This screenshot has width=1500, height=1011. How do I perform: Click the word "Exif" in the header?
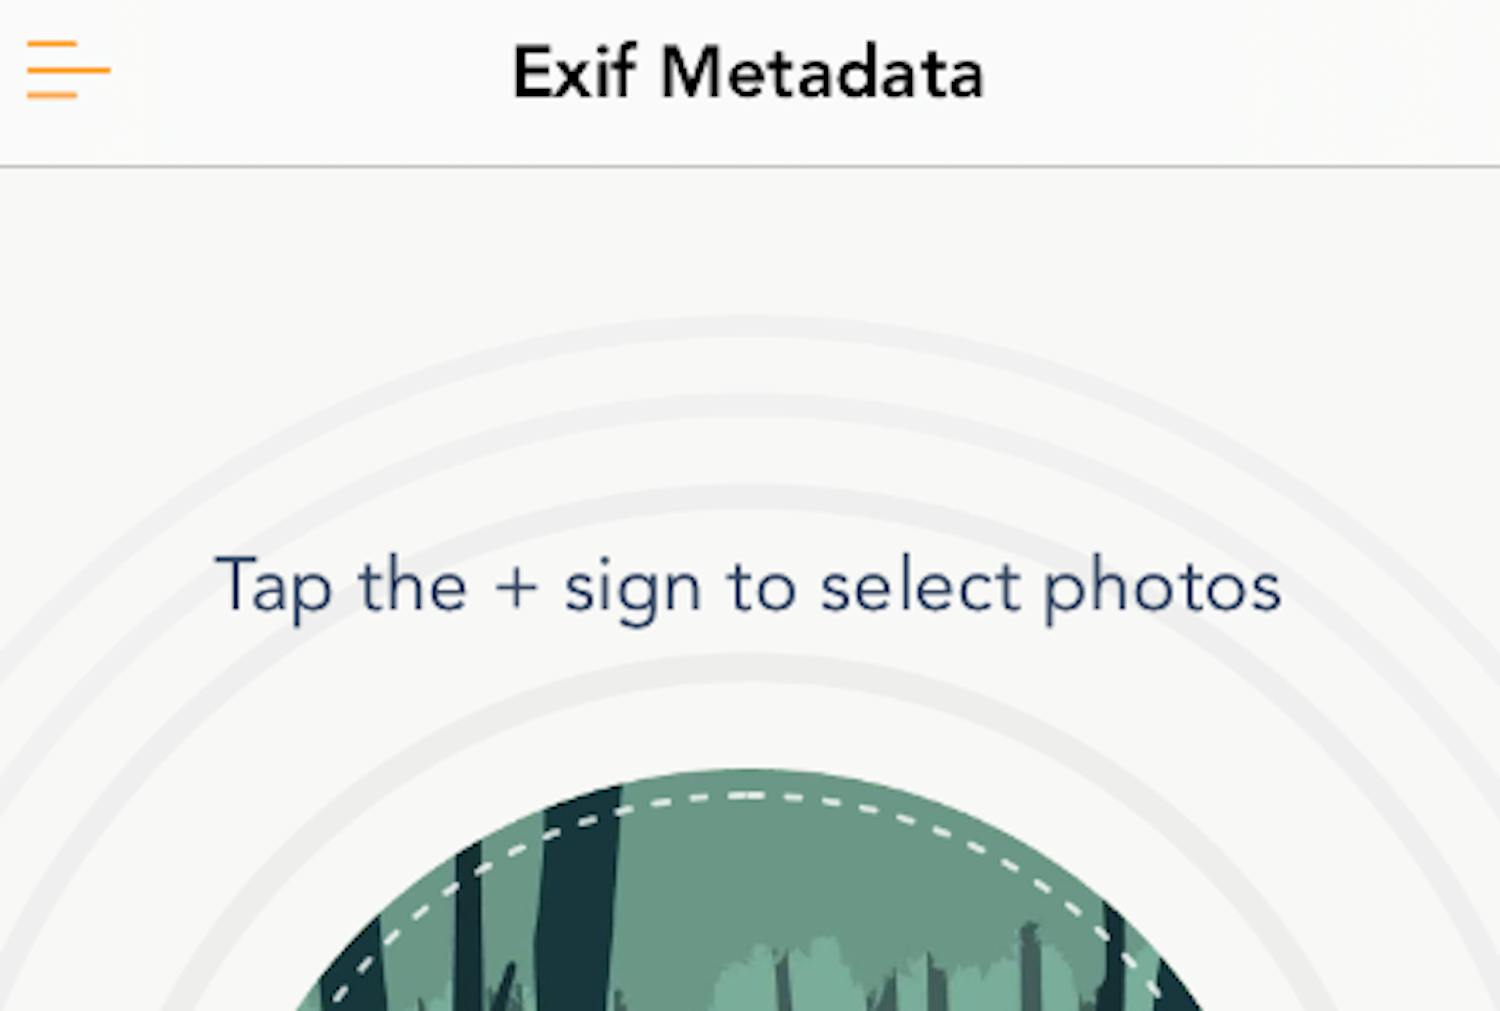(x=574, y=73)
